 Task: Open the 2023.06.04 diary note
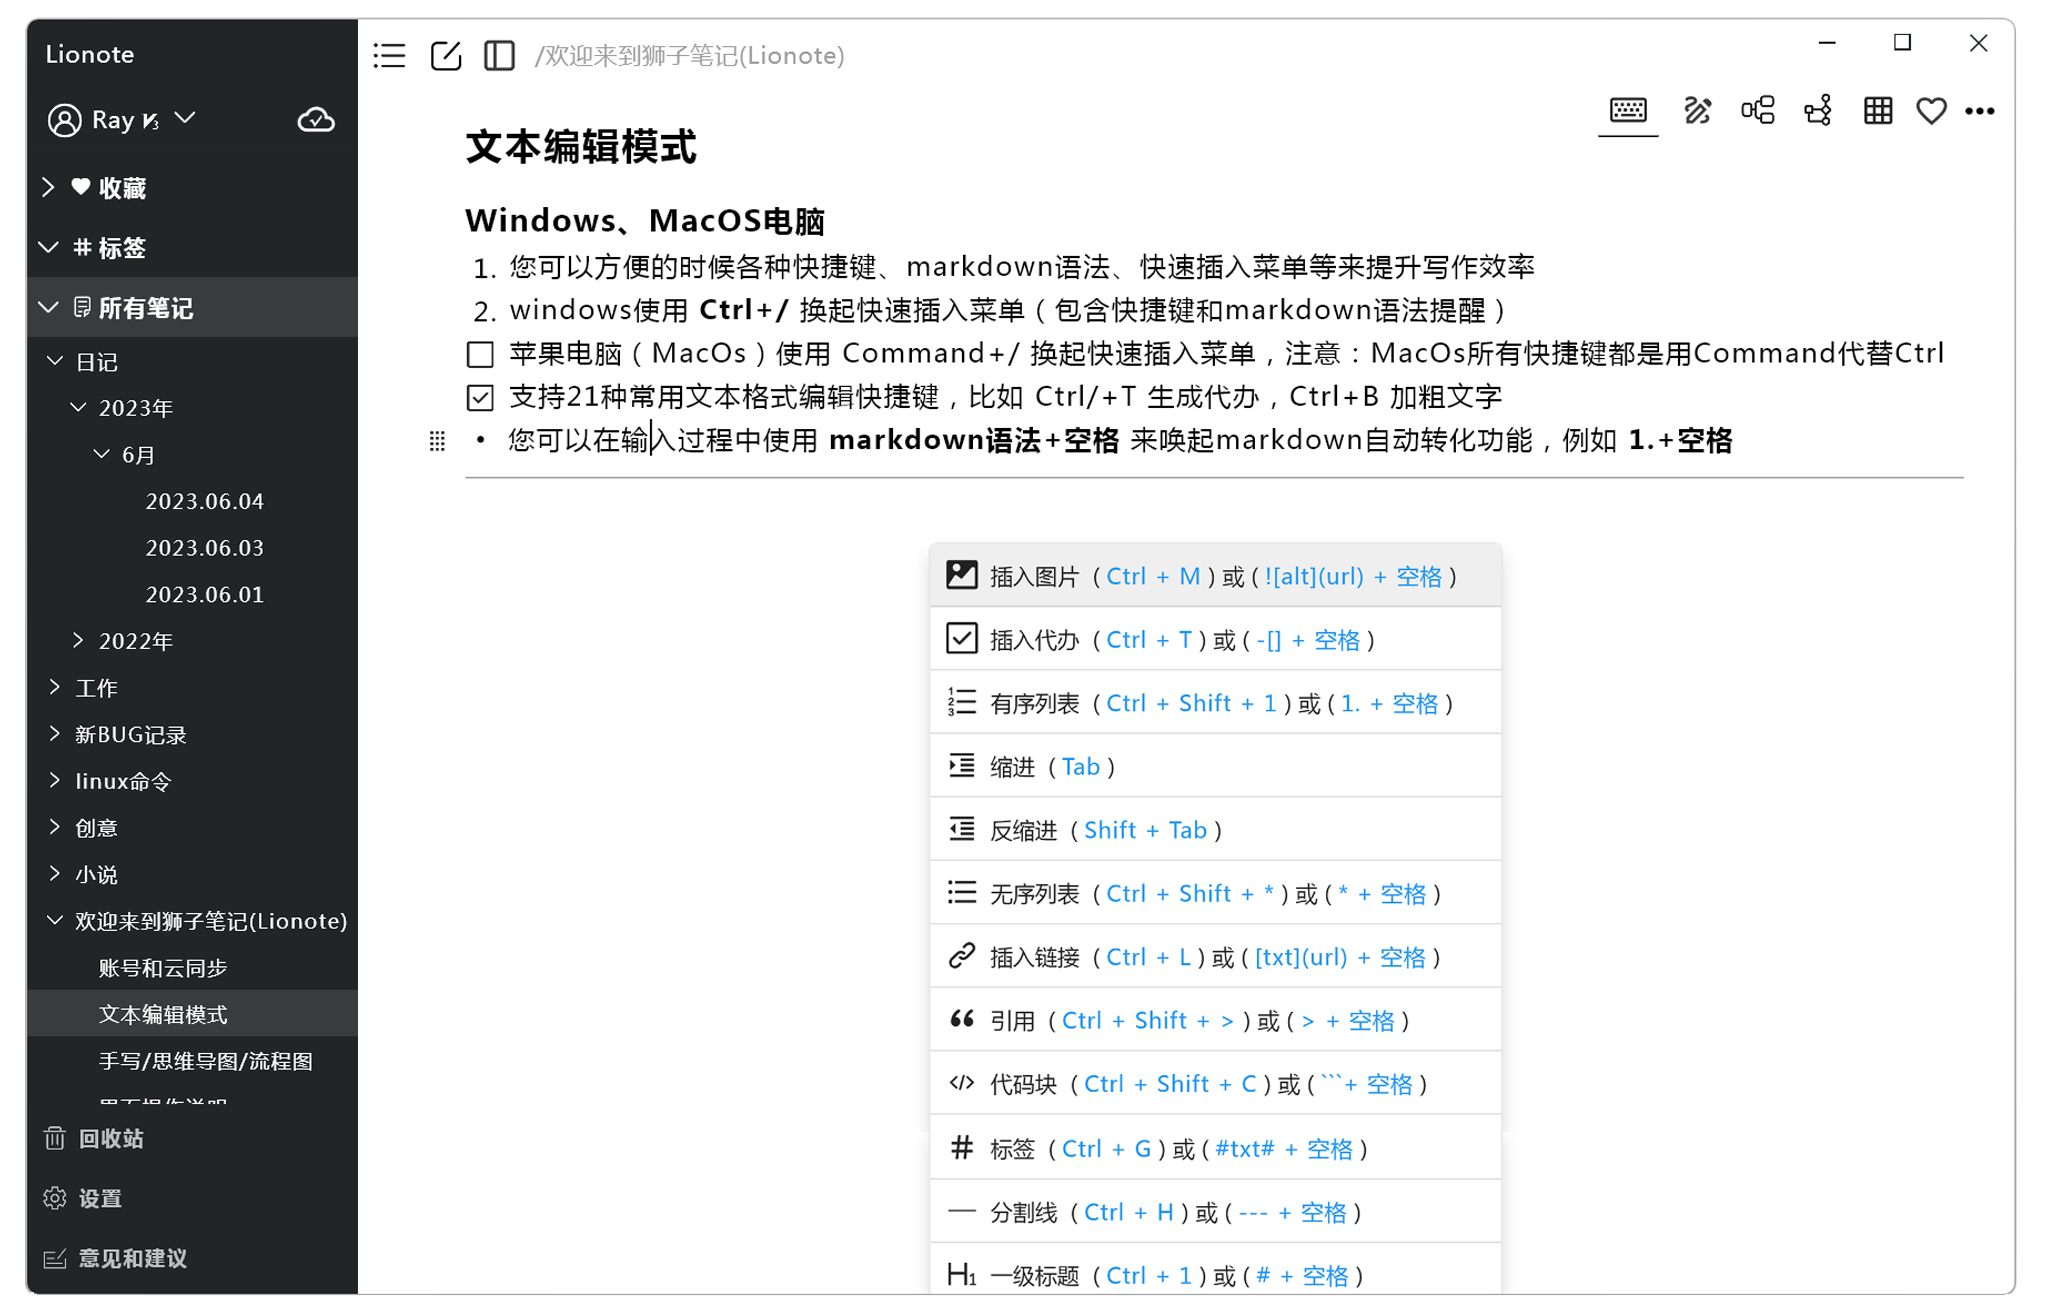(205, 501)
